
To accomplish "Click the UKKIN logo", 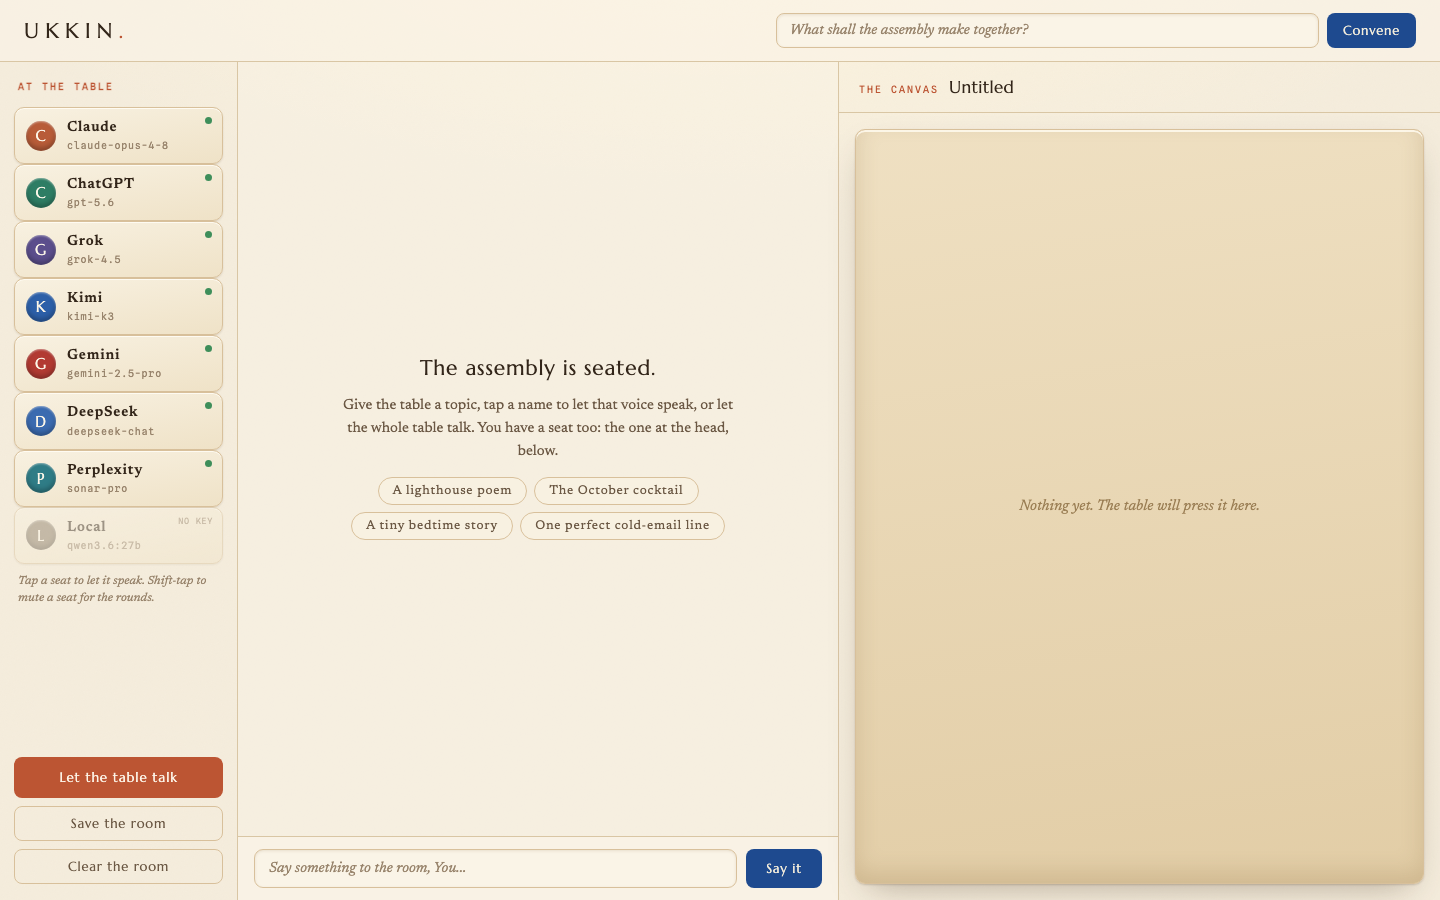I will (74, 31).
